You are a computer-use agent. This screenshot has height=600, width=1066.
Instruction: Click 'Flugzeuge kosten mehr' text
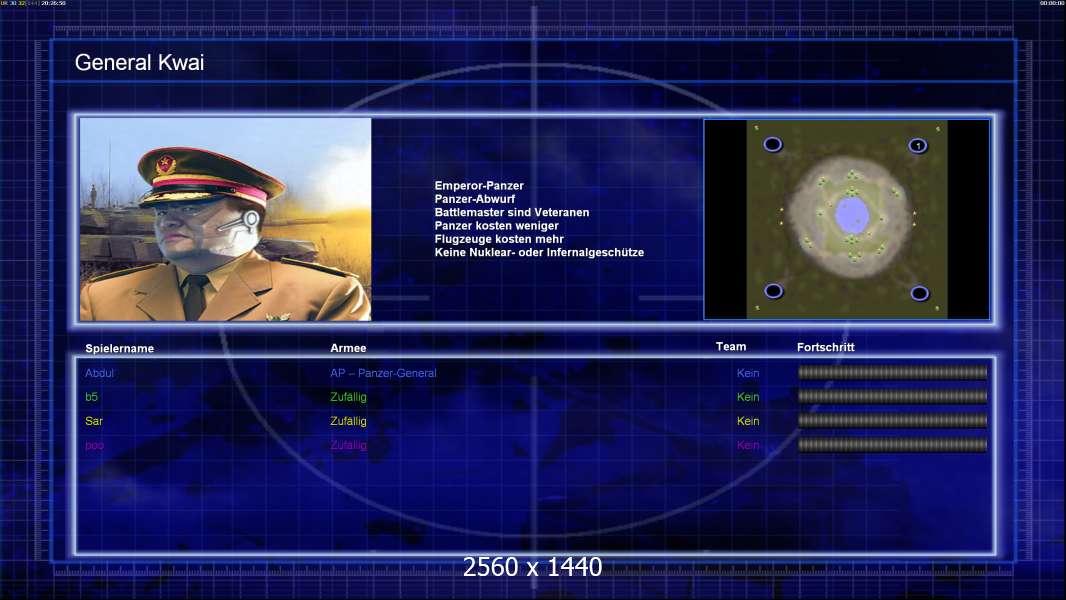499,239
